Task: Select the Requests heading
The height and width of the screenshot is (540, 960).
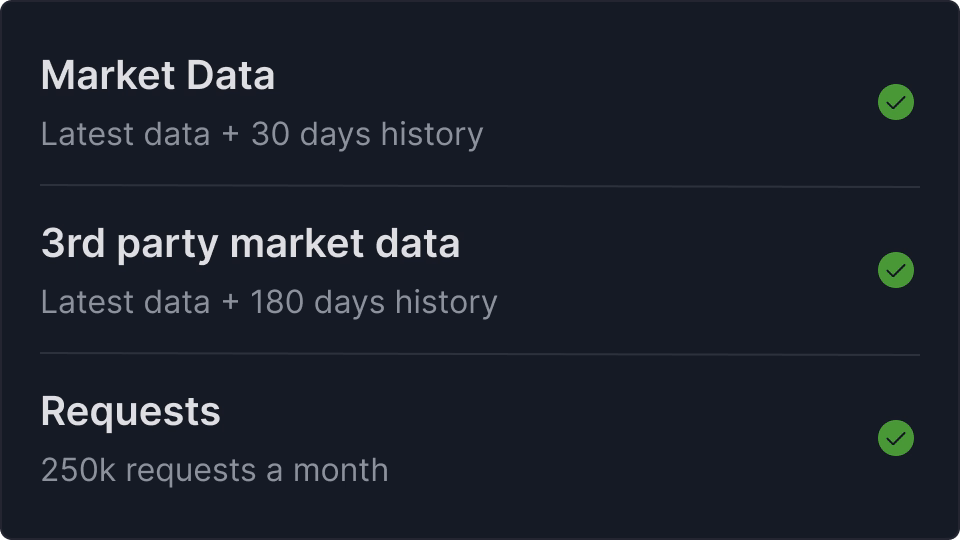Action: [130, 412]
